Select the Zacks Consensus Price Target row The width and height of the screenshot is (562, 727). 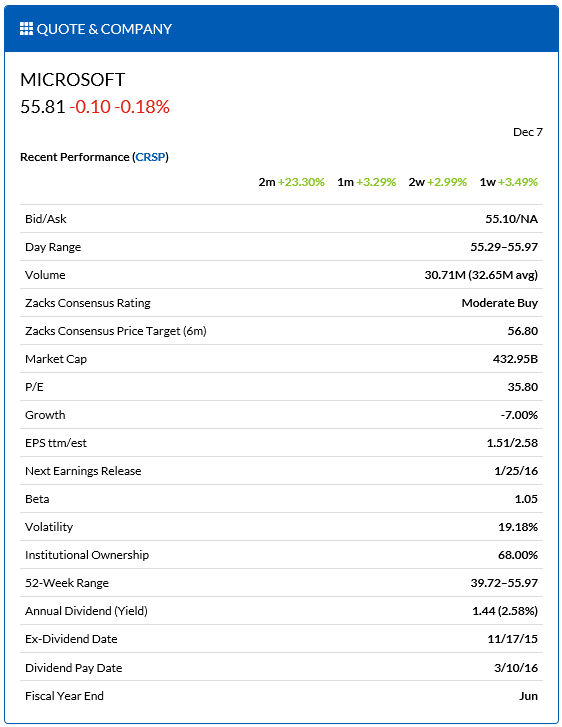click(281, 331)
